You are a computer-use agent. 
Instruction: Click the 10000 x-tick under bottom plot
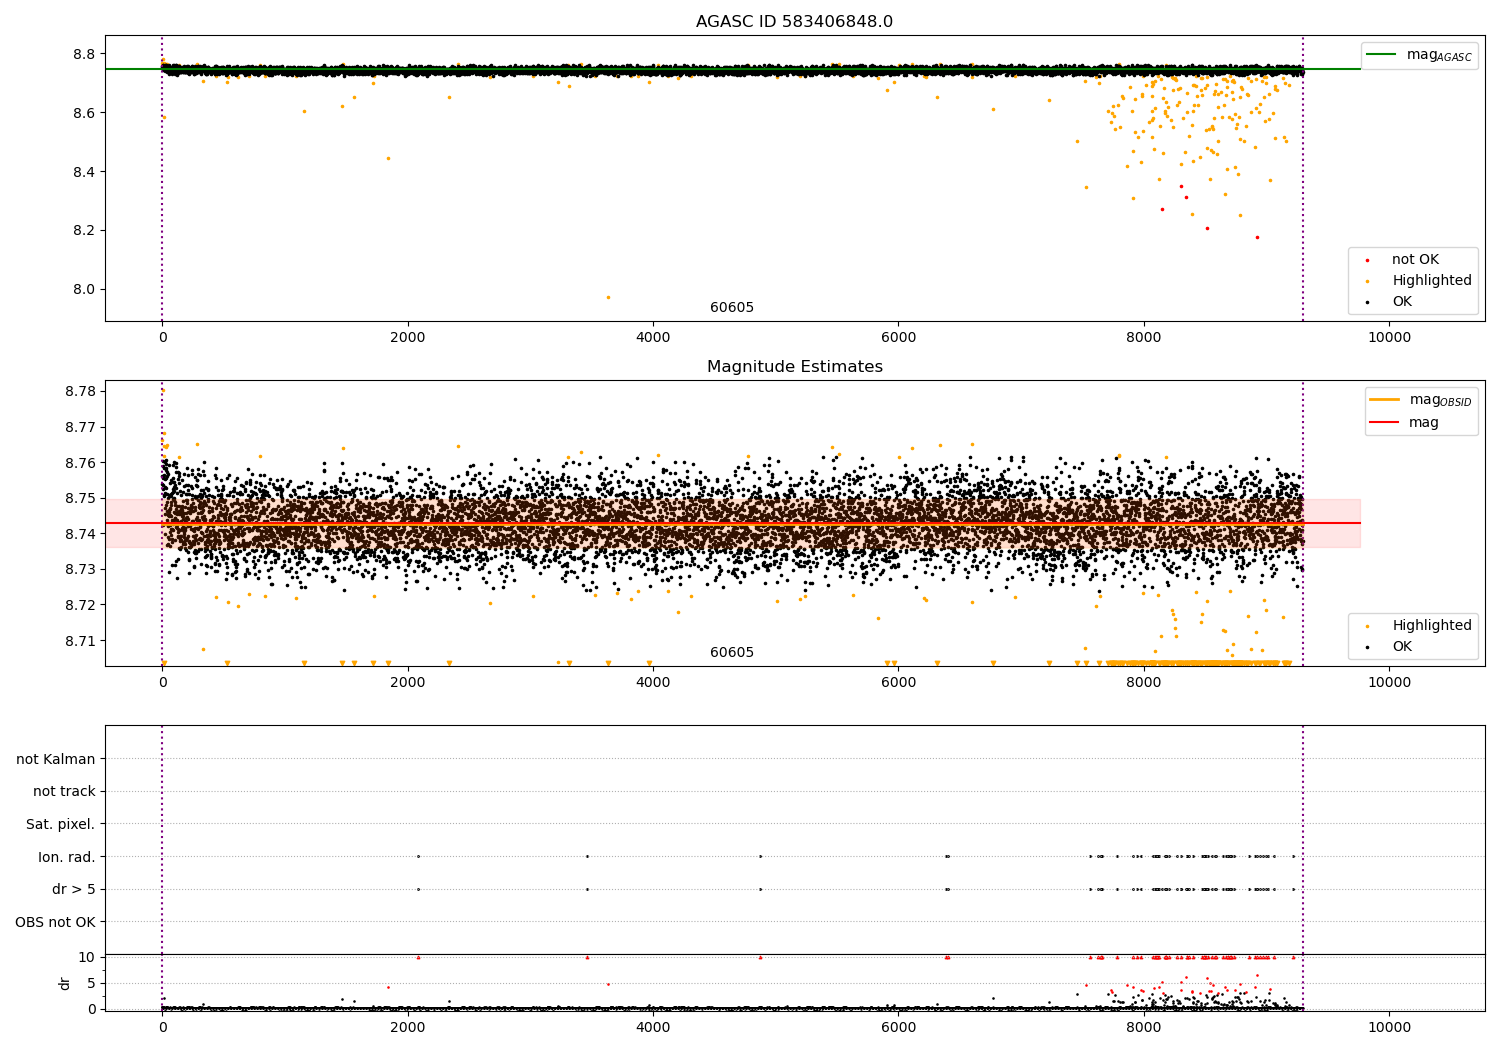pos(1389,1028)
